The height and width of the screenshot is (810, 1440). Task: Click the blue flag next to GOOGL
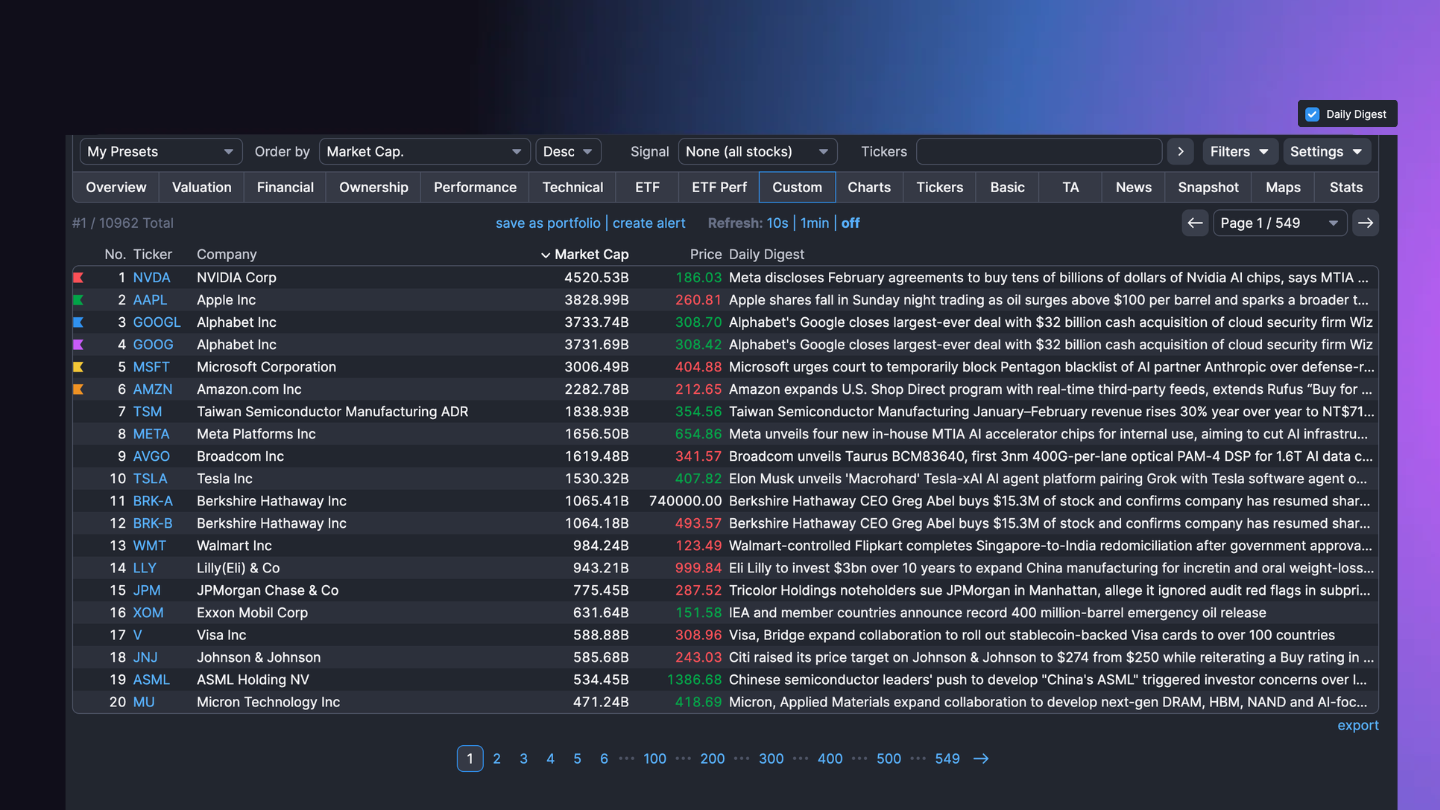tap(78, 323)
